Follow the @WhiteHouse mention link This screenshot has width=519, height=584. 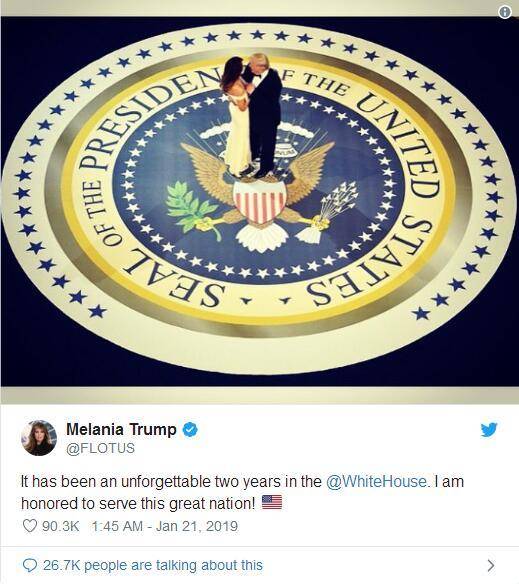[376, 481]
